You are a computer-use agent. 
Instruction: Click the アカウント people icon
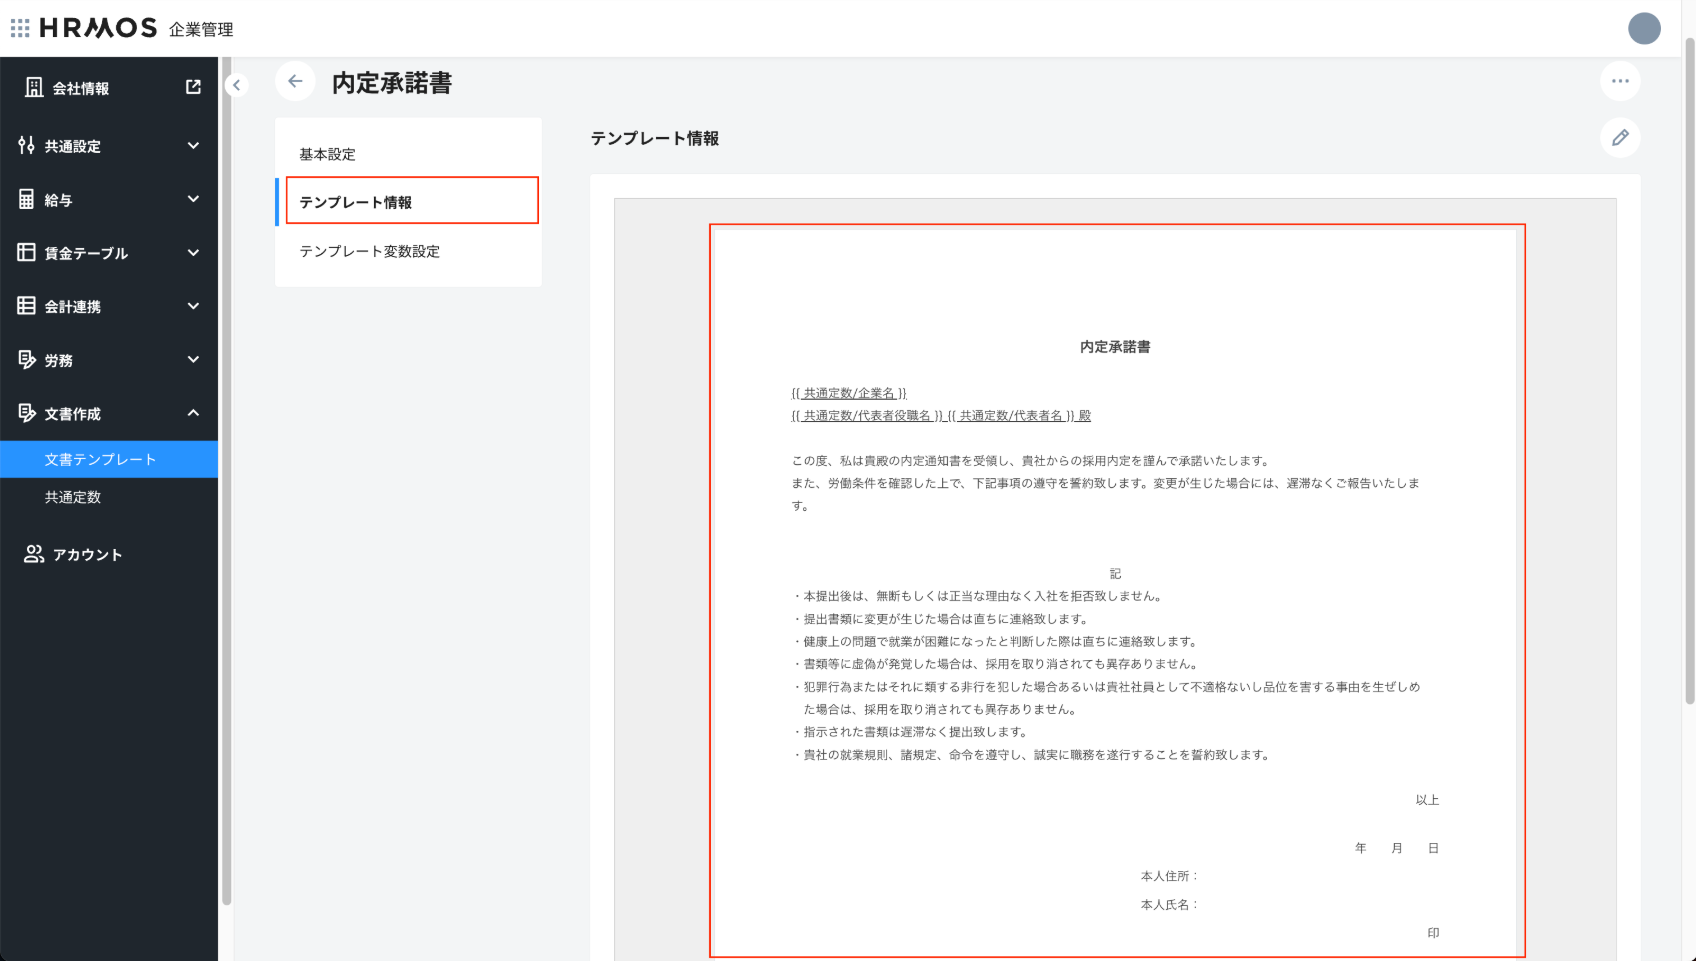pos(34,554)
